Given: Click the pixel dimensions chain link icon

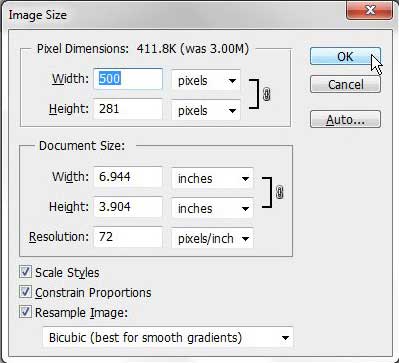Looking at the screenshot, I should coord(267,94).
